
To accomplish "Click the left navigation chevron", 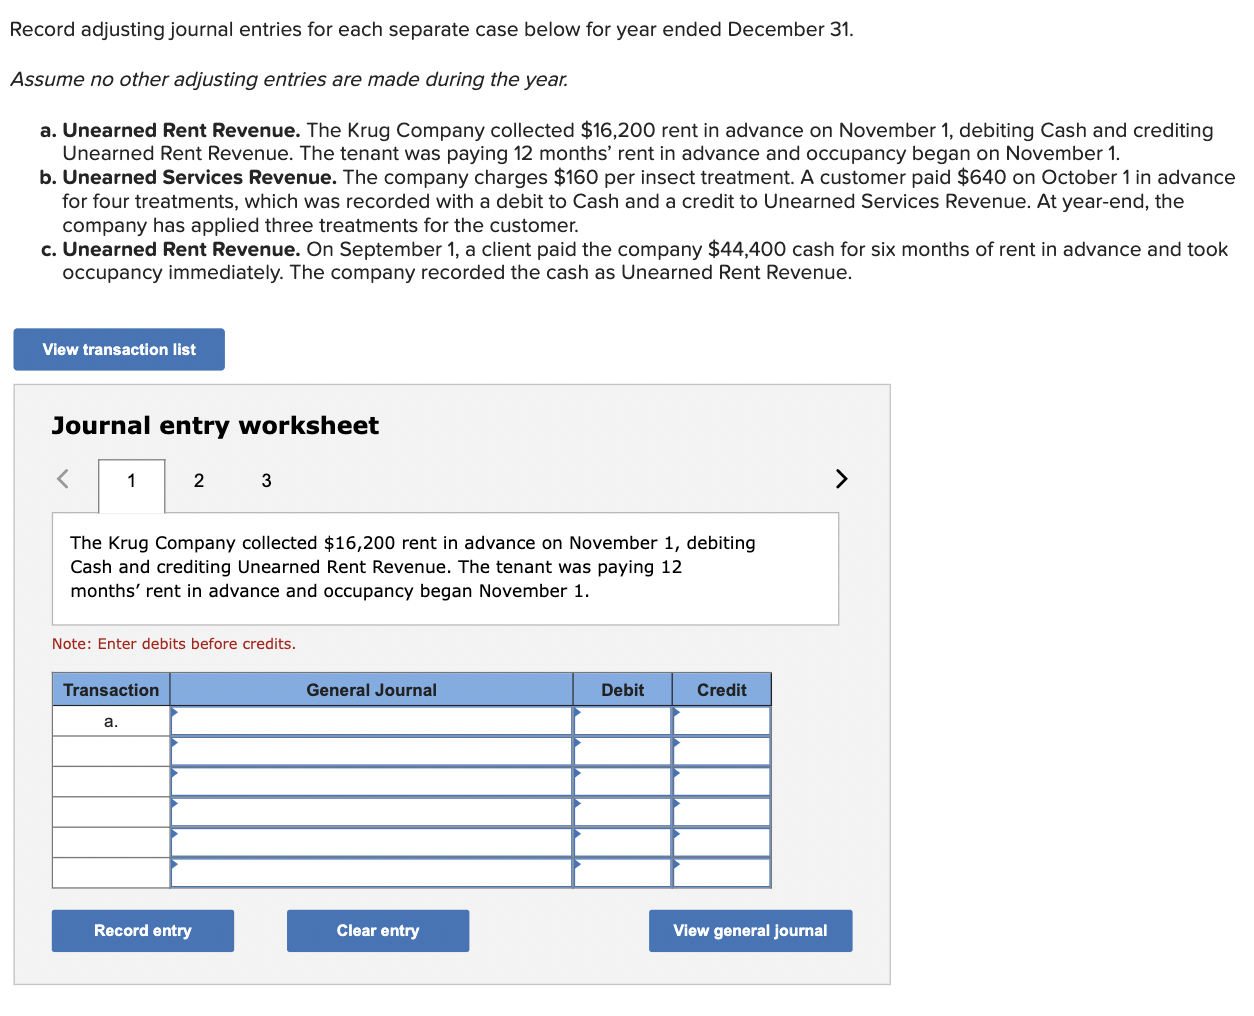I will 61,479.
